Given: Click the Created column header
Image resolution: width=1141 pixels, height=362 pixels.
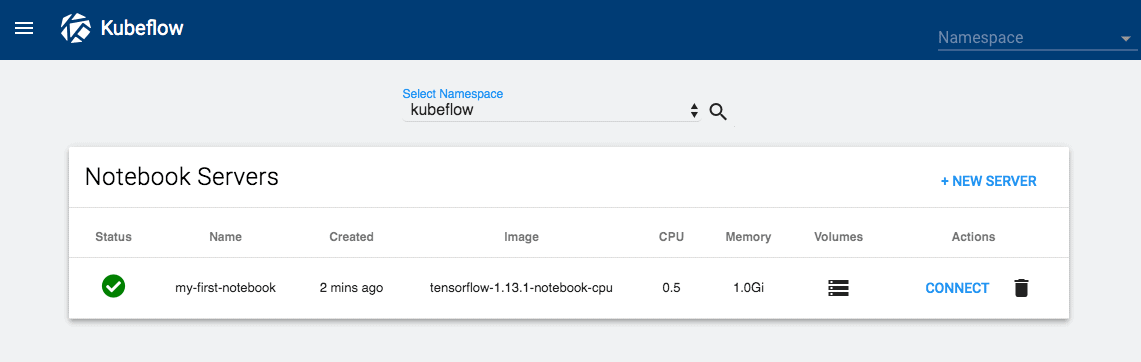Looking at the screenshot, I should coord(351,237).
